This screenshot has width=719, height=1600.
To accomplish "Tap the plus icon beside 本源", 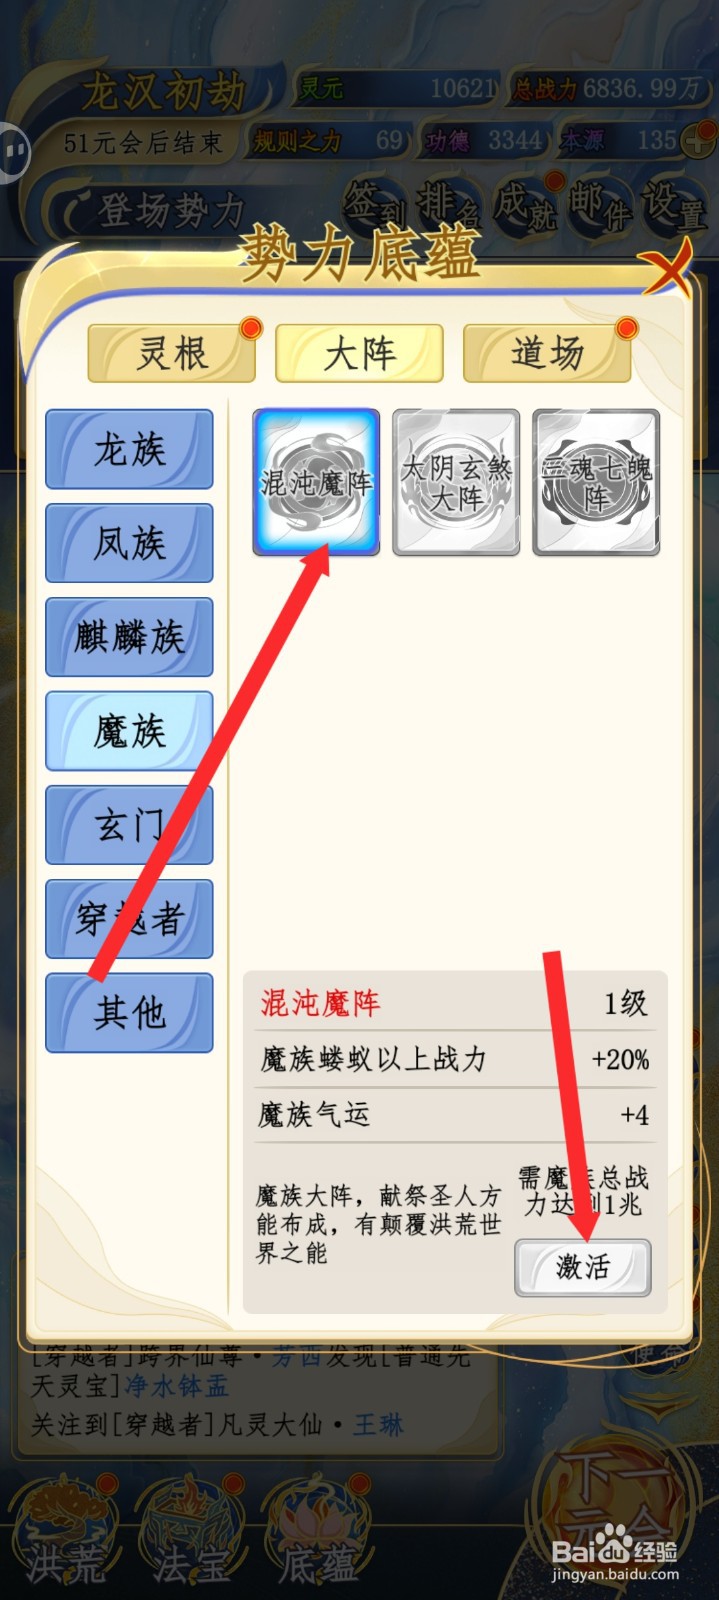I will [697, 141].
